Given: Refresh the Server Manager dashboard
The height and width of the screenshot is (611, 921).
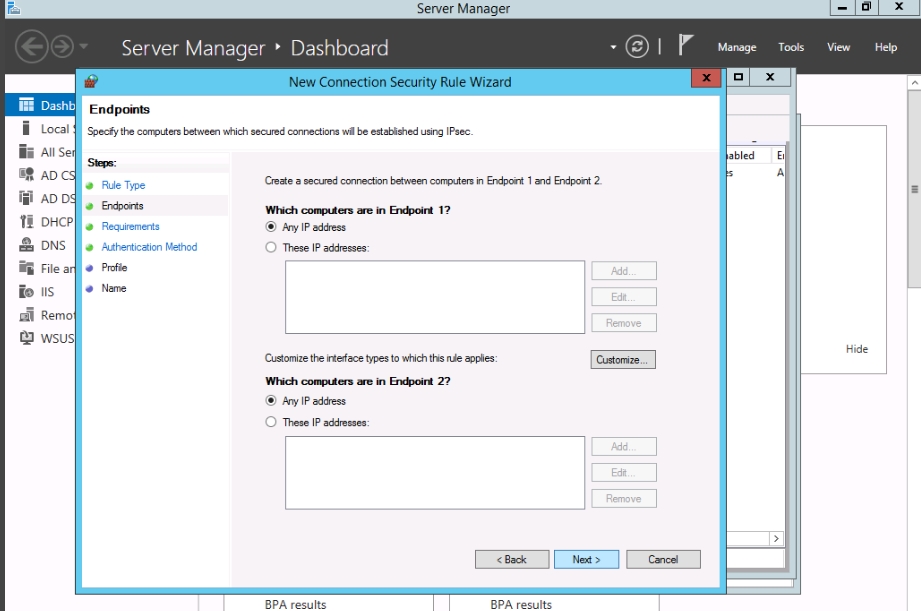Looking at the screenshot, I should click(637, 46).
